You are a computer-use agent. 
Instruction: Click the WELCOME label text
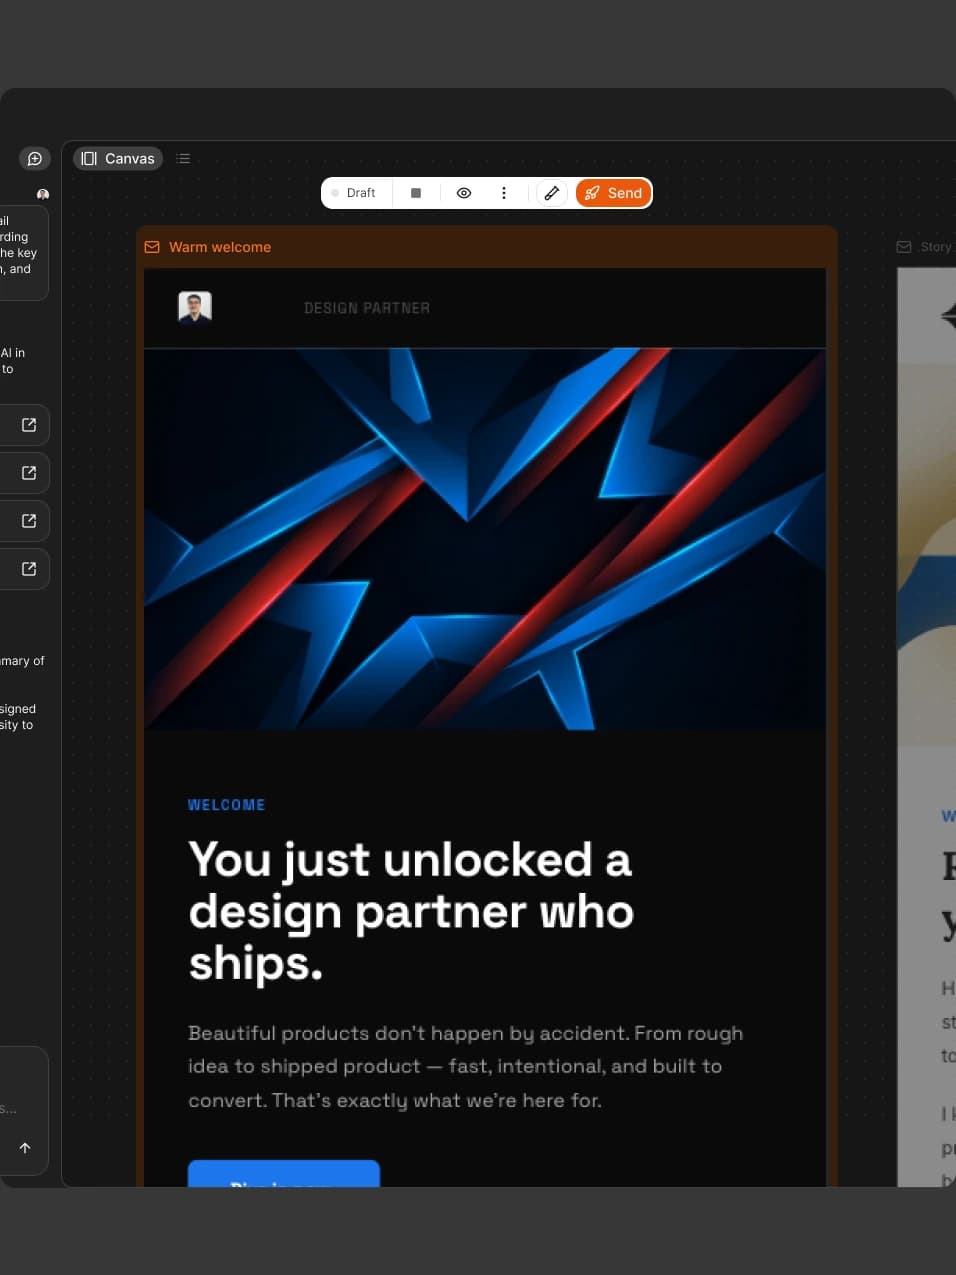click(227, 805)
